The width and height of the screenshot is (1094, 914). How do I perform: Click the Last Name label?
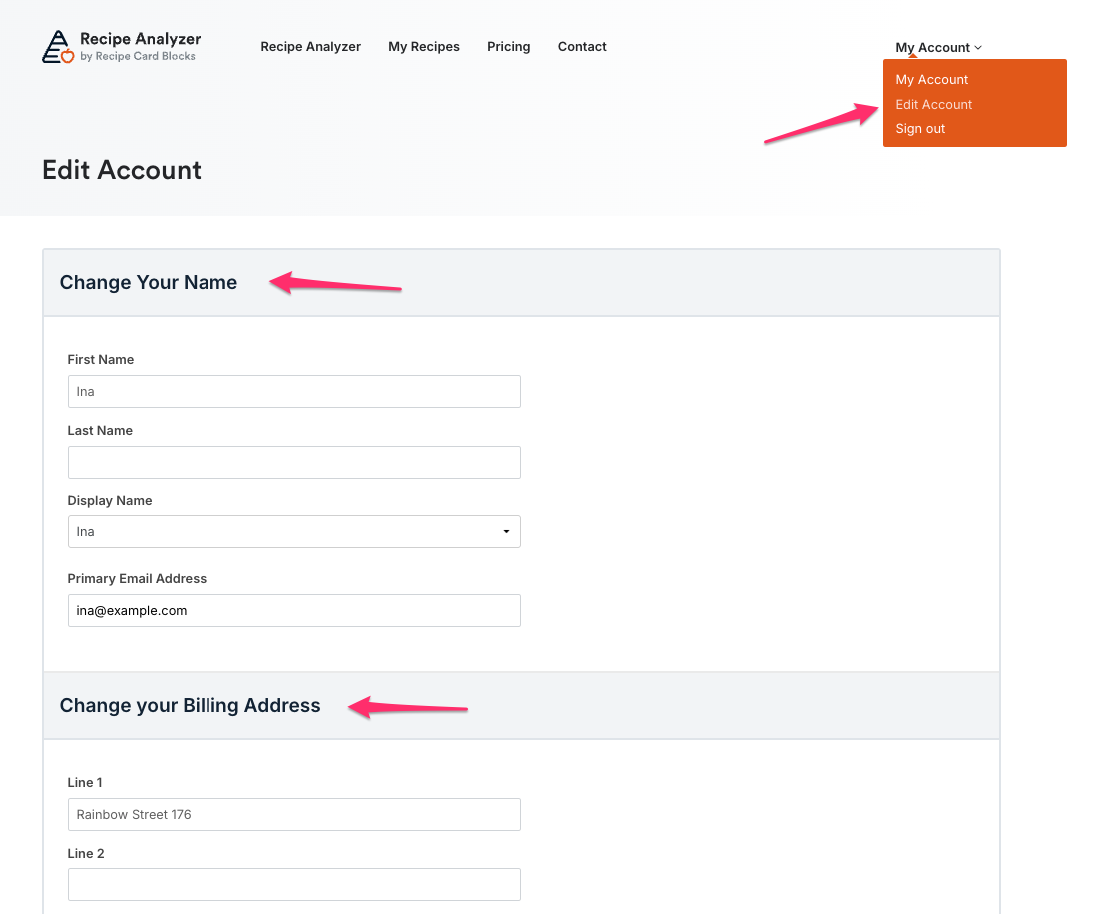(100, 430)
